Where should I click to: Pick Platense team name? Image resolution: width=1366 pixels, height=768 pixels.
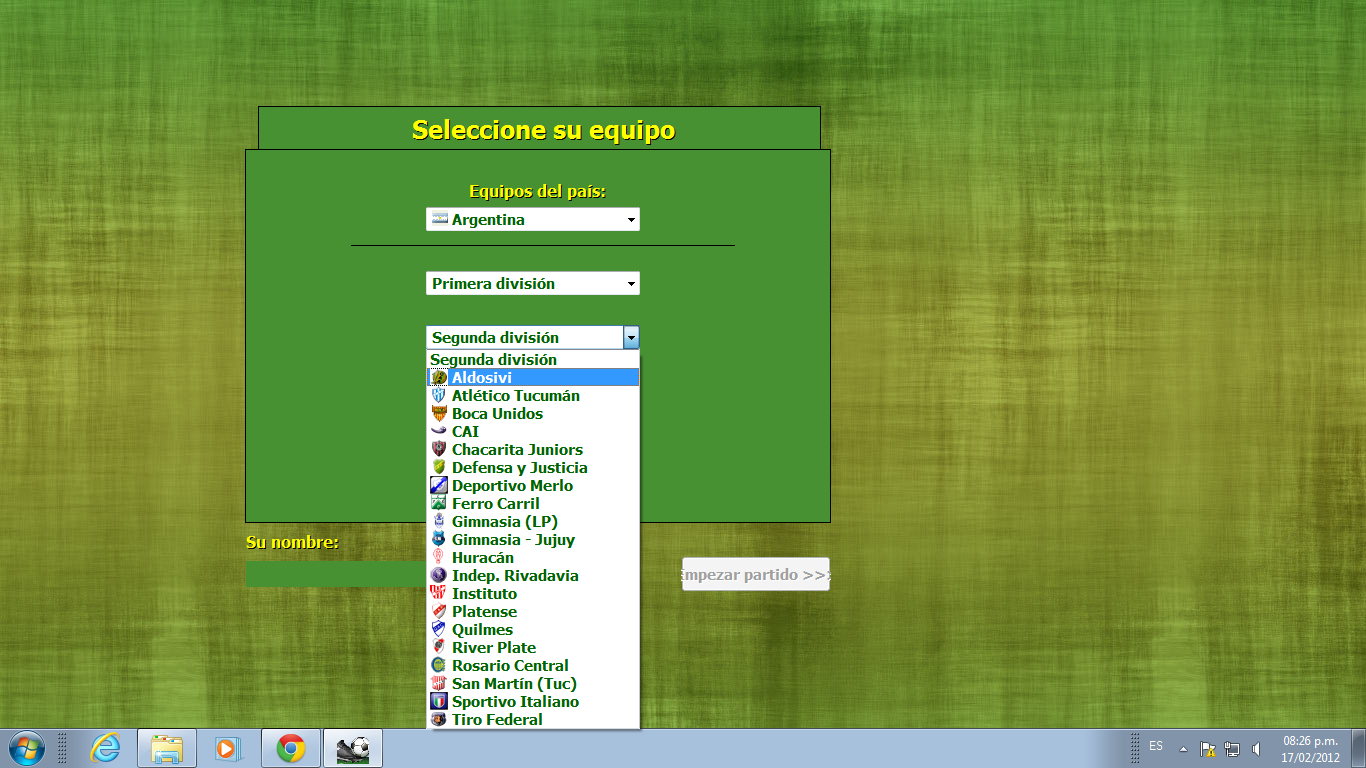point(485,612)
